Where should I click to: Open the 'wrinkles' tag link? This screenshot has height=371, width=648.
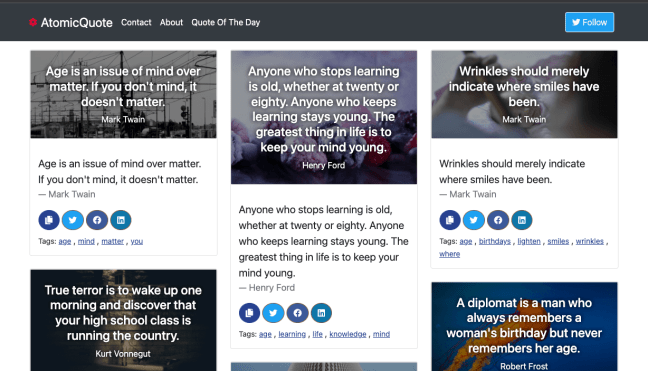[x=590, y=241]
